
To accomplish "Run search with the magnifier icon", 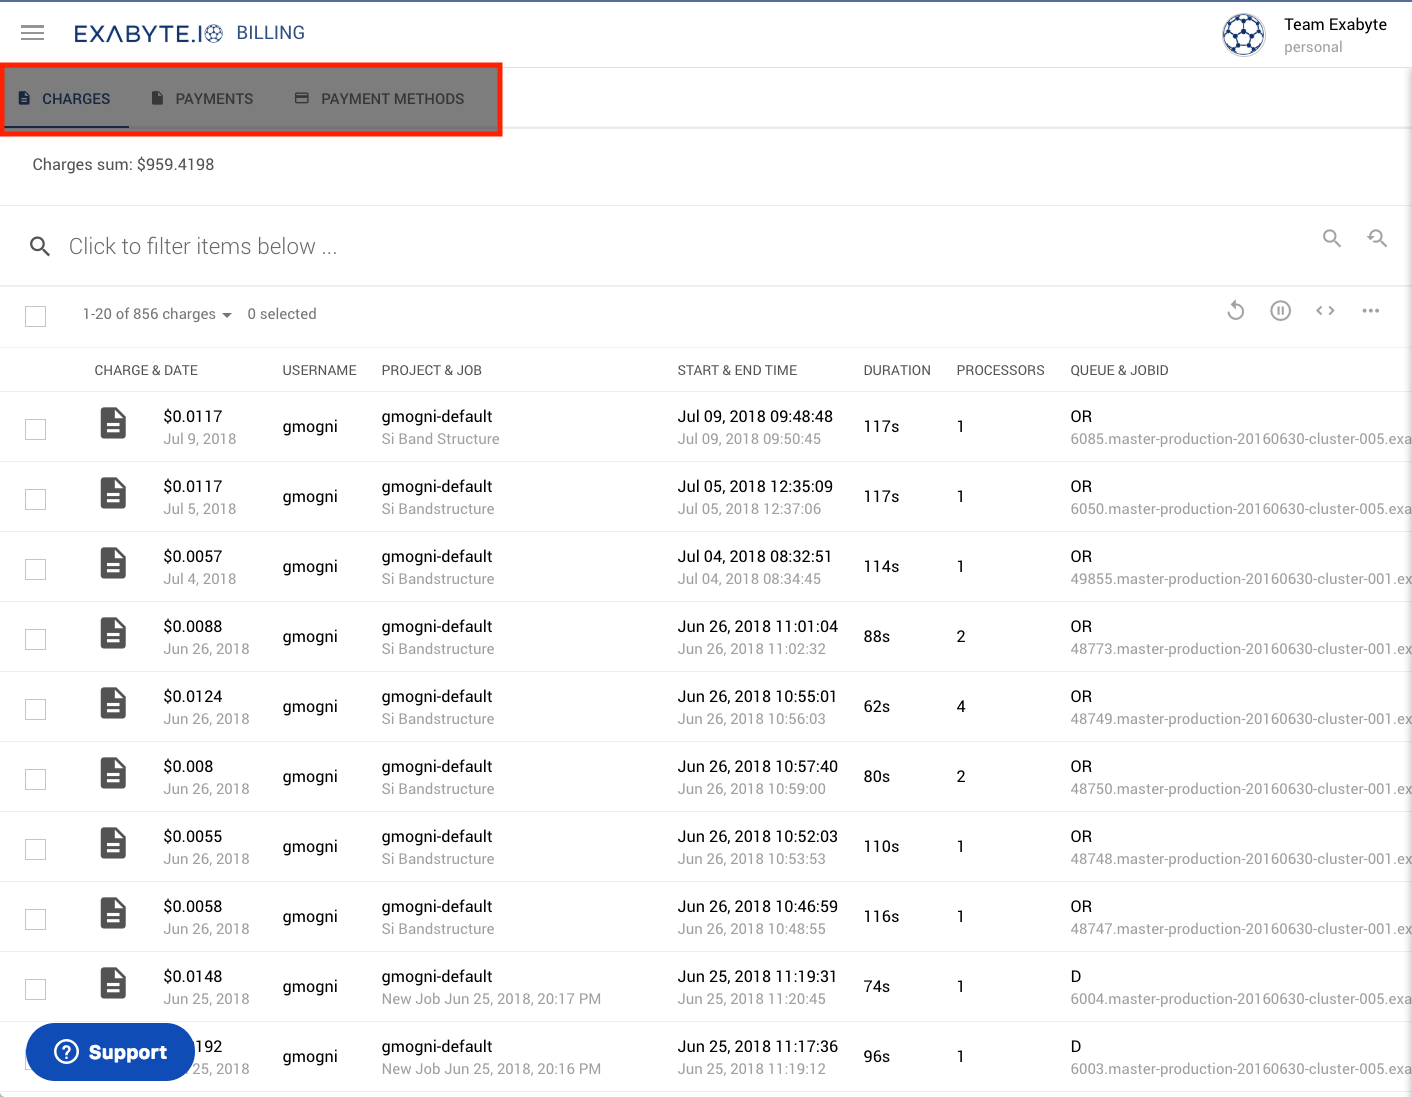I will 1331,239.
